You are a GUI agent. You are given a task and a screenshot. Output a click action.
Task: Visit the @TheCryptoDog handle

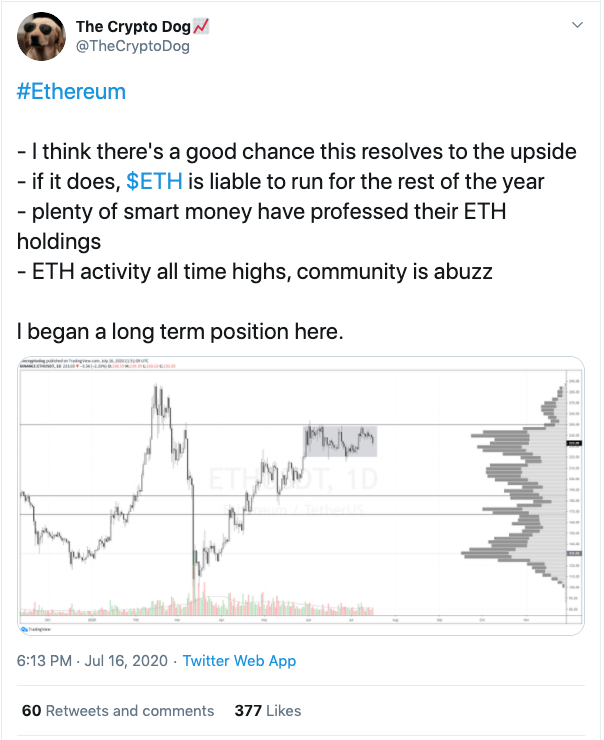click(133, 46)
